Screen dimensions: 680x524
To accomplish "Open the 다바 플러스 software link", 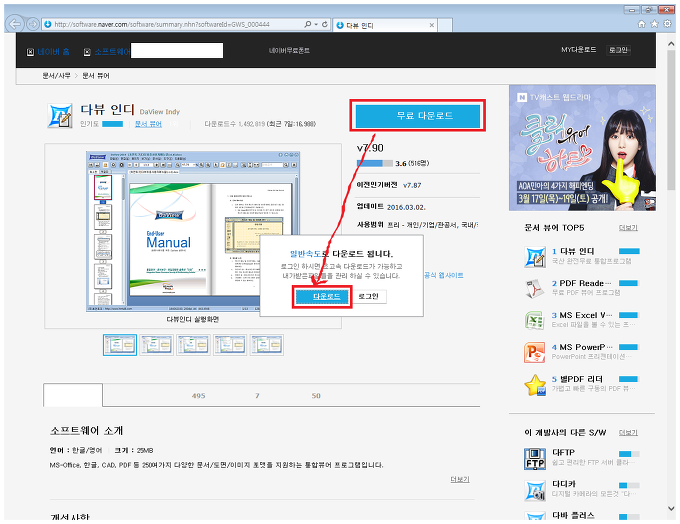I will [x=573, y=515].
